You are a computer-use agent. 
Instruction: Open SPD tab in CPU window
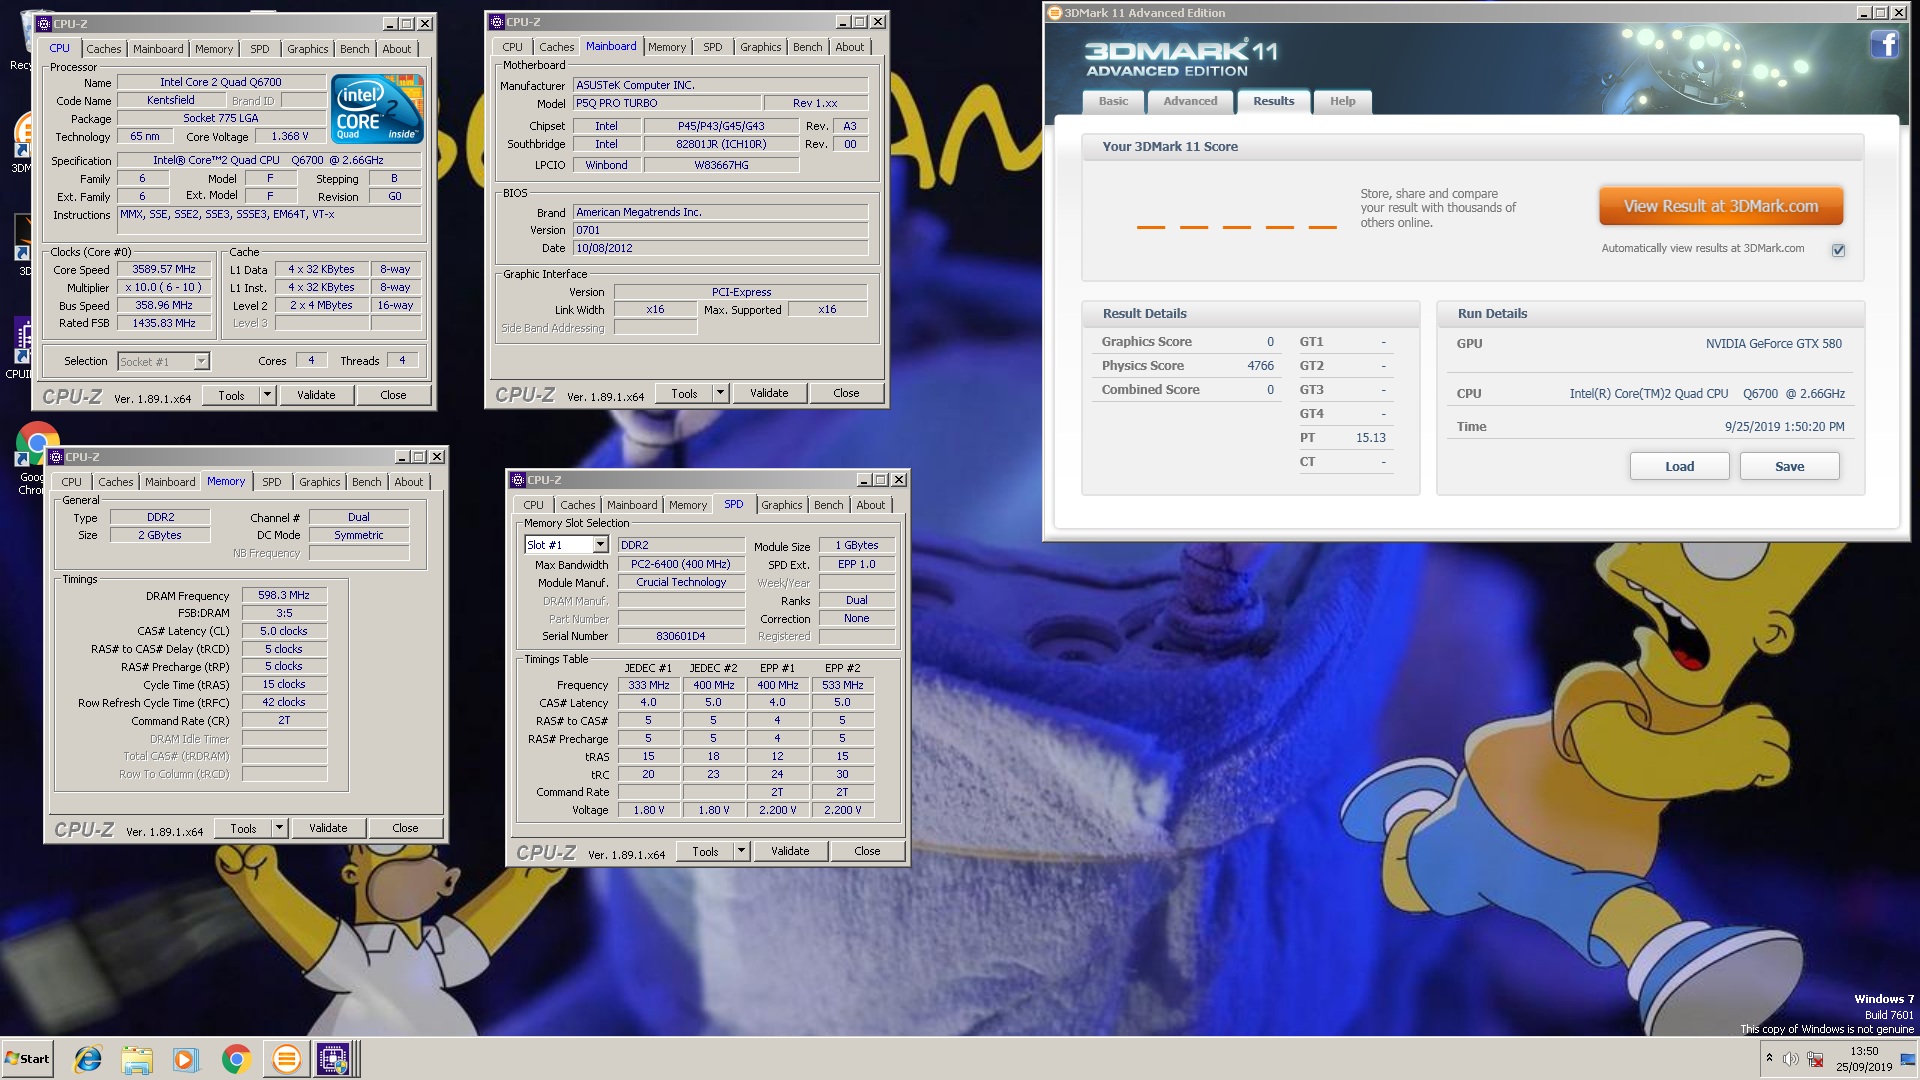pyautogui.click(x=259, y=49)
